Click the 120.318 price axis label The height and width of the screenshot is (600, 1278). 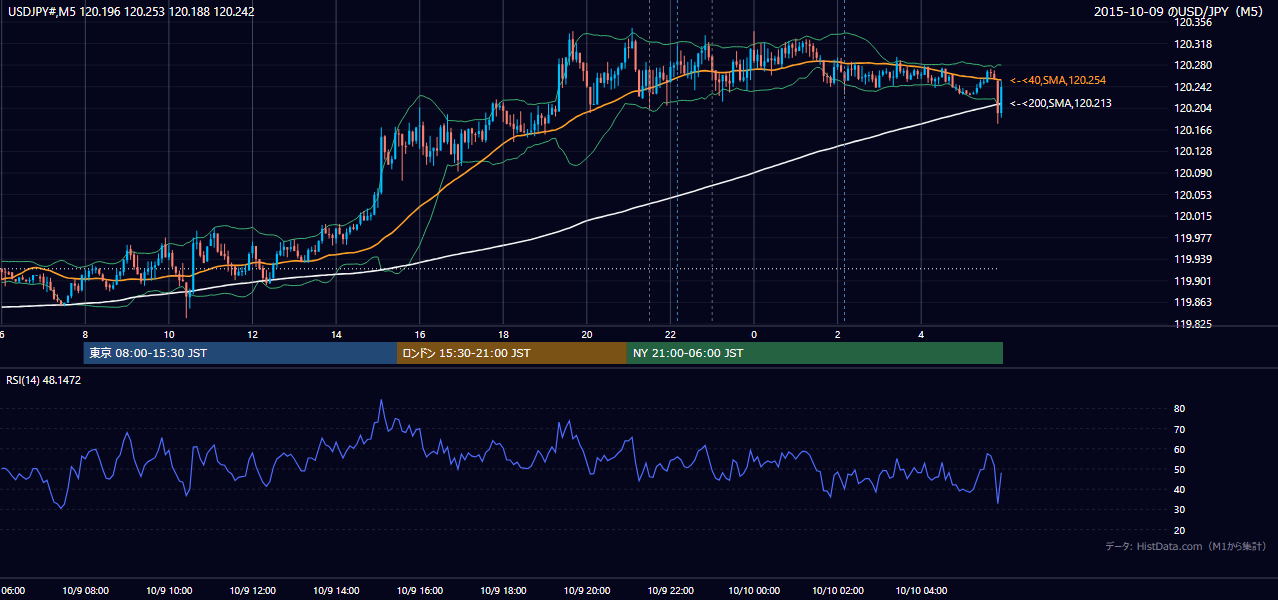[1191, 44]
